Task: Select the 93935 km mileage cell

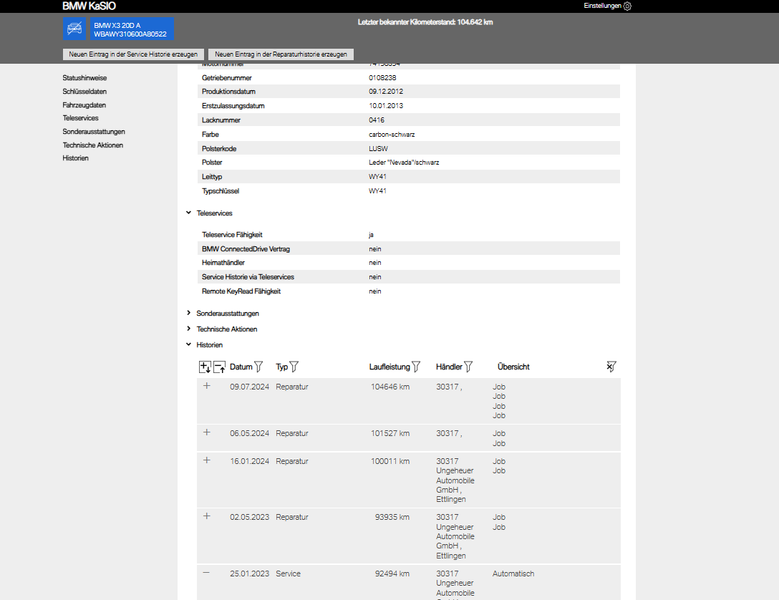Action: (392, 518)
